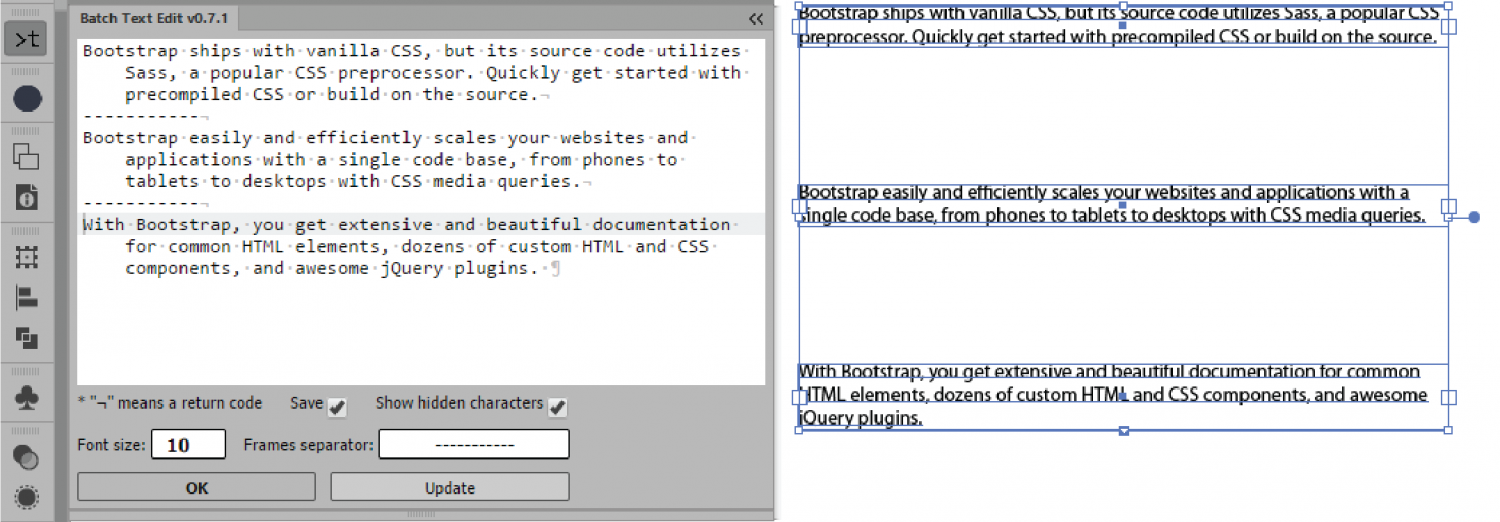
Task: Click the canvas text "jQuery plugins."
Action: coord(860,418)
